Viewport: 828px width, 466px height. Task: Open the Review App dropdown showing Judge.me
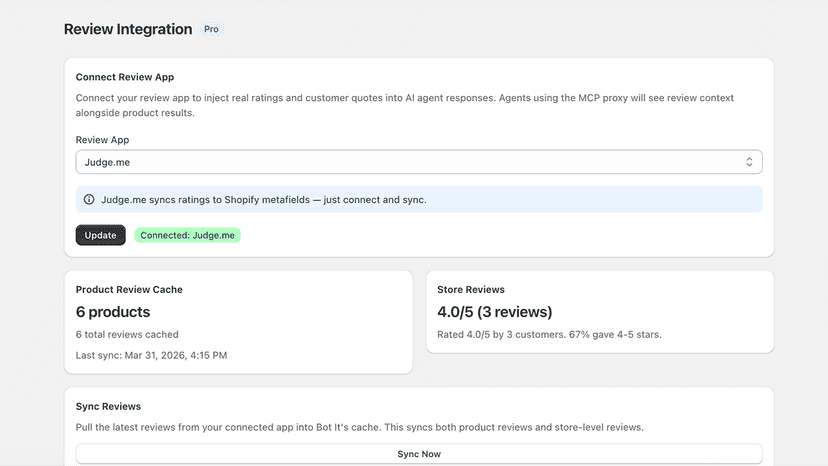419,162
